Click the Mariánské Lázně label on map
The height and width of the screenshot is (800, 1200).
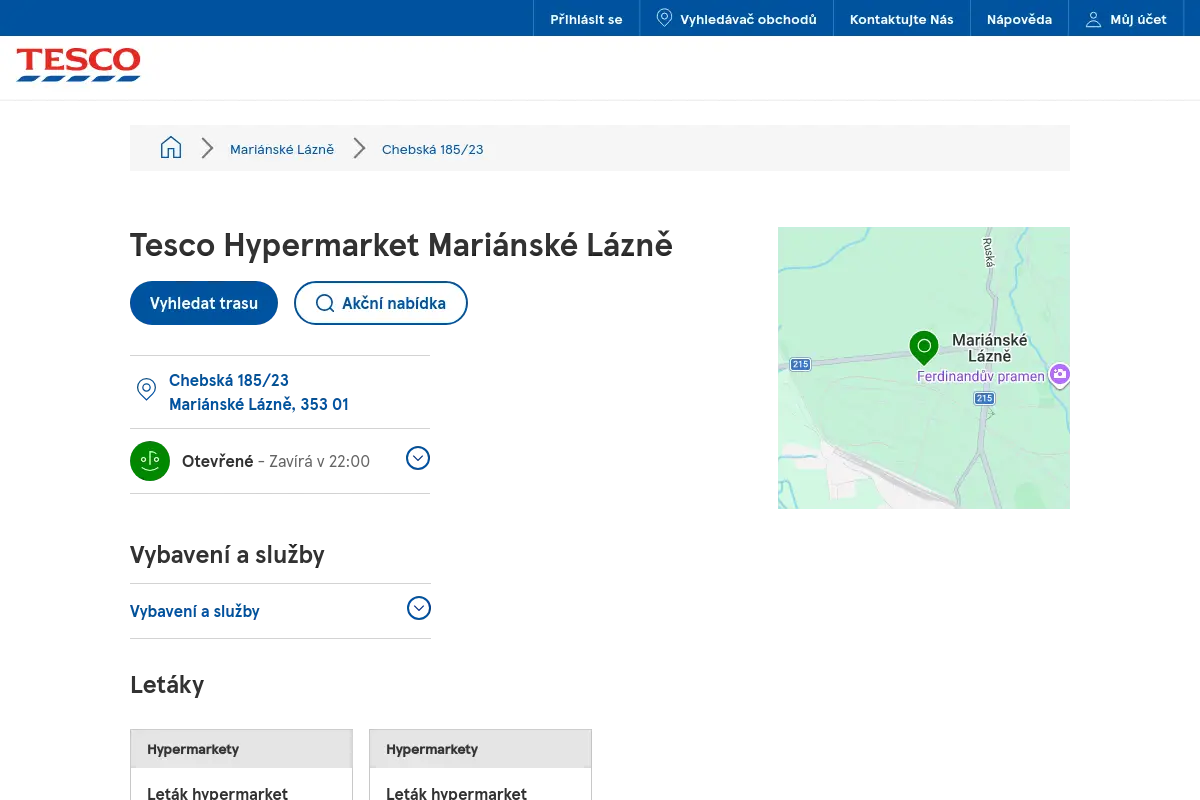(990, 348)
